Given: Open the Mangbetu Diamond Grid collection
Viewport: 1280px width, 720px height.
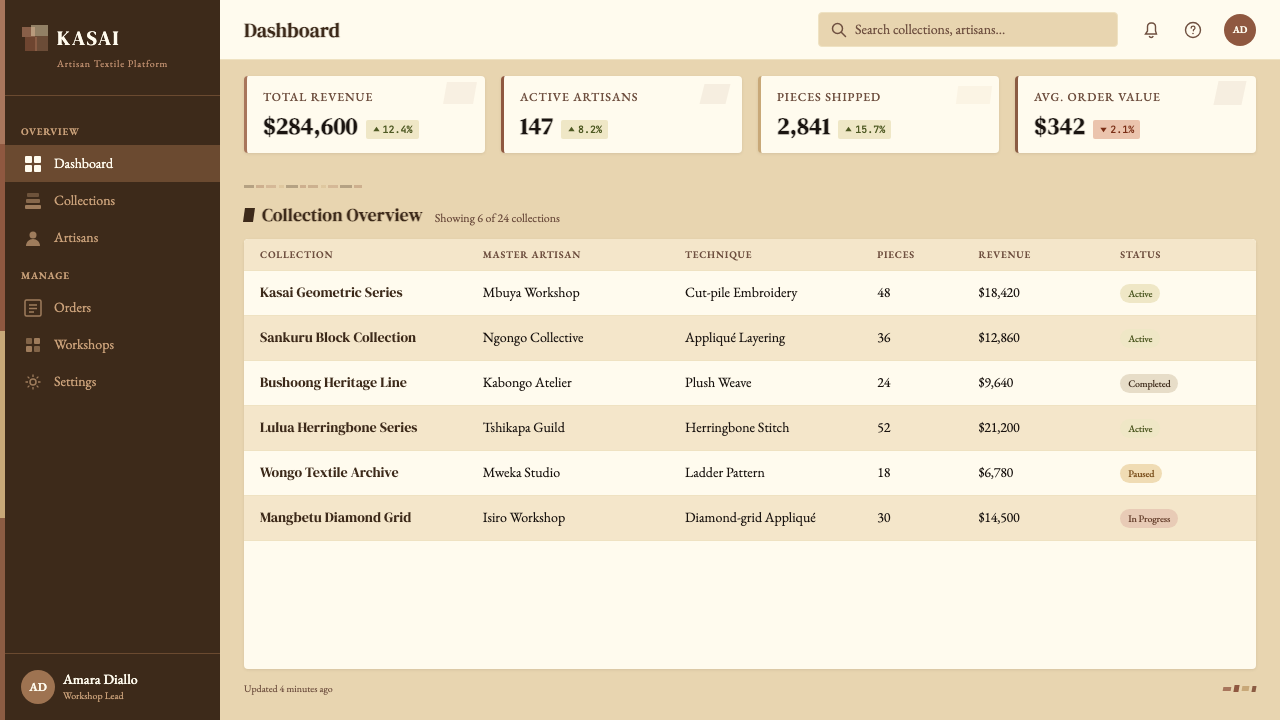Looking at the screenshot, I should 335,518.
